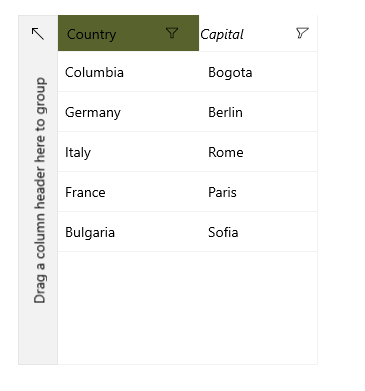Click the 'Drag a column header here to group' panel

[39, 190]
